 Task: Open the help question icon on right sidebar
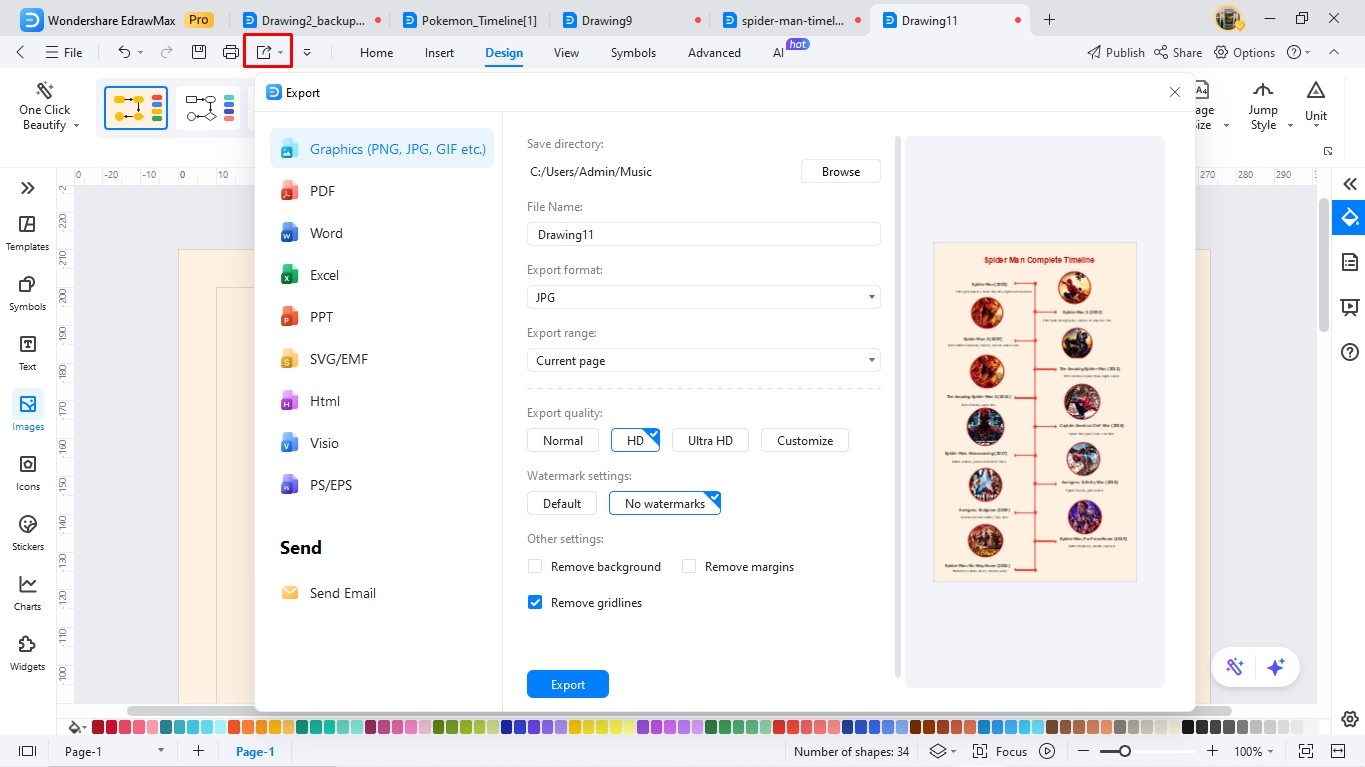1350,352
